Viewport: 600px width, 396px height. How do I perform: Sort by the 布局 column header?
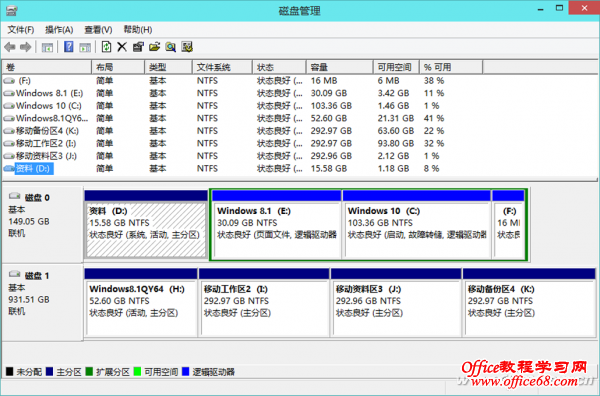coord(118,67)
